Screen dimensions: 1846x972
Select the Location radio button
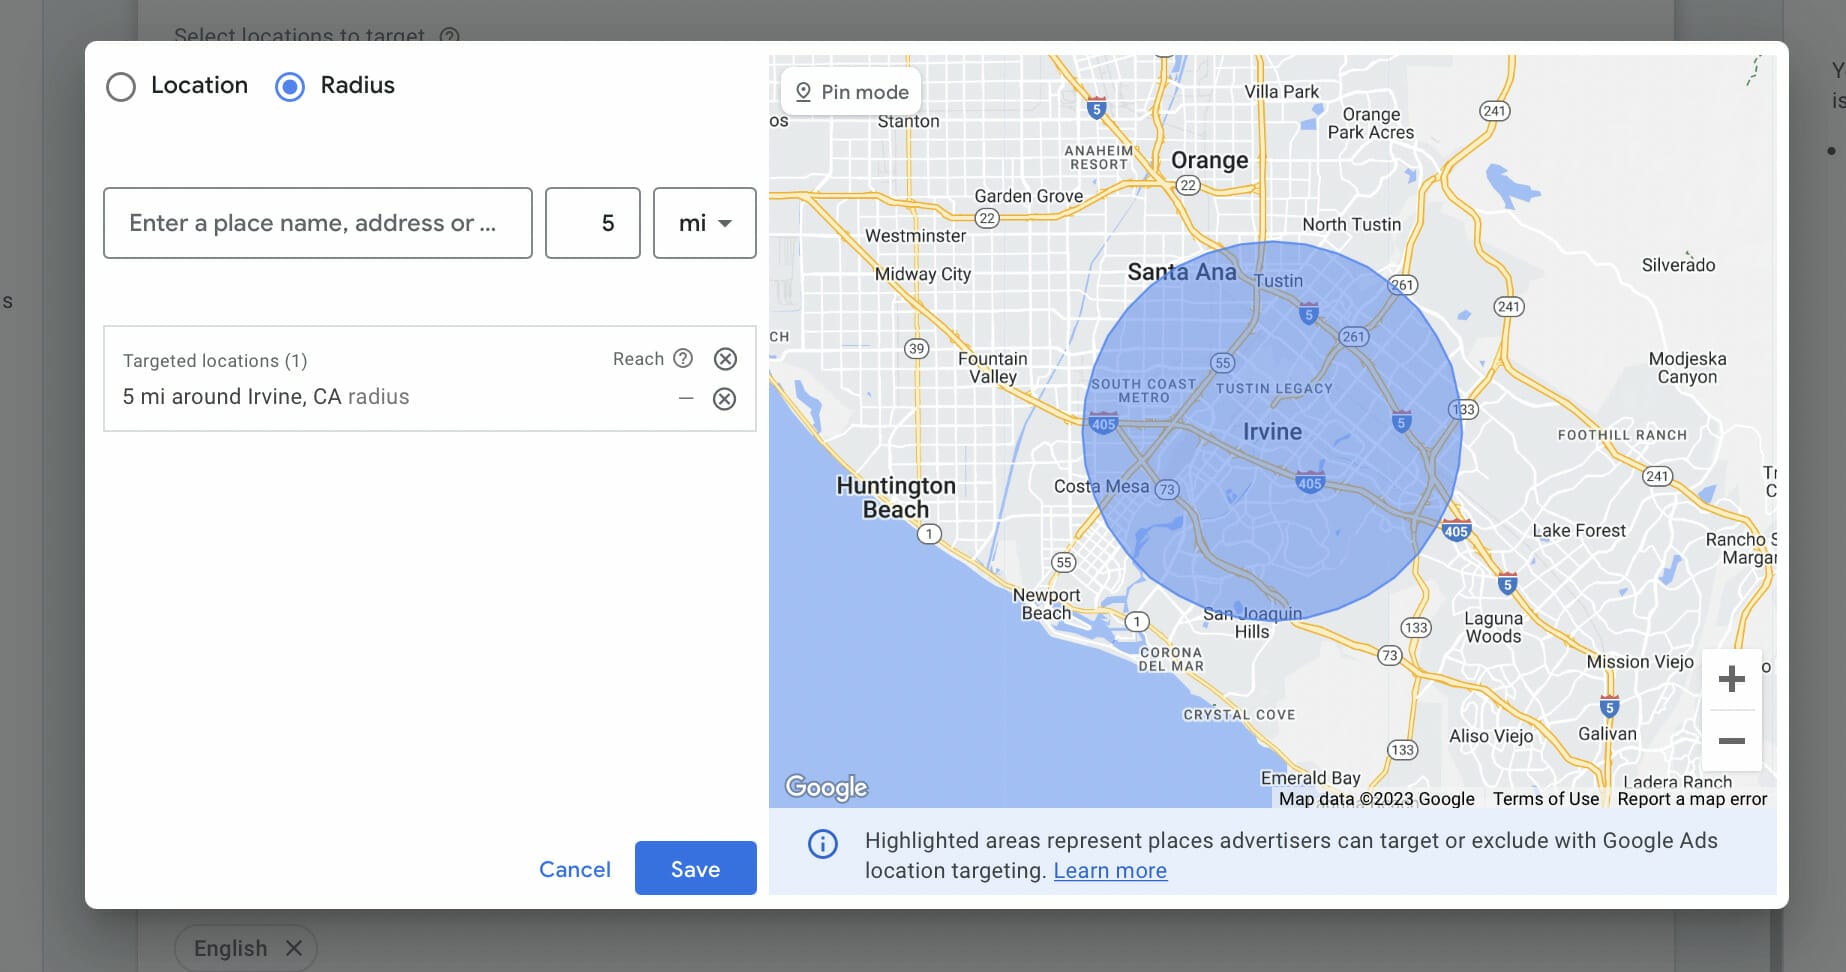click(x=121, y=87)
